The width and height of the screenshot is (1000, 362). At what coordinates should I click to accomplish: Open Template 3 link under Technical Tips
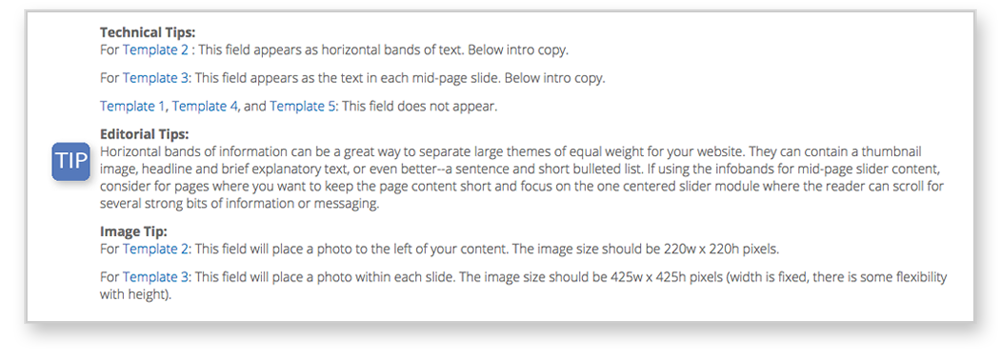coord(156,78)
